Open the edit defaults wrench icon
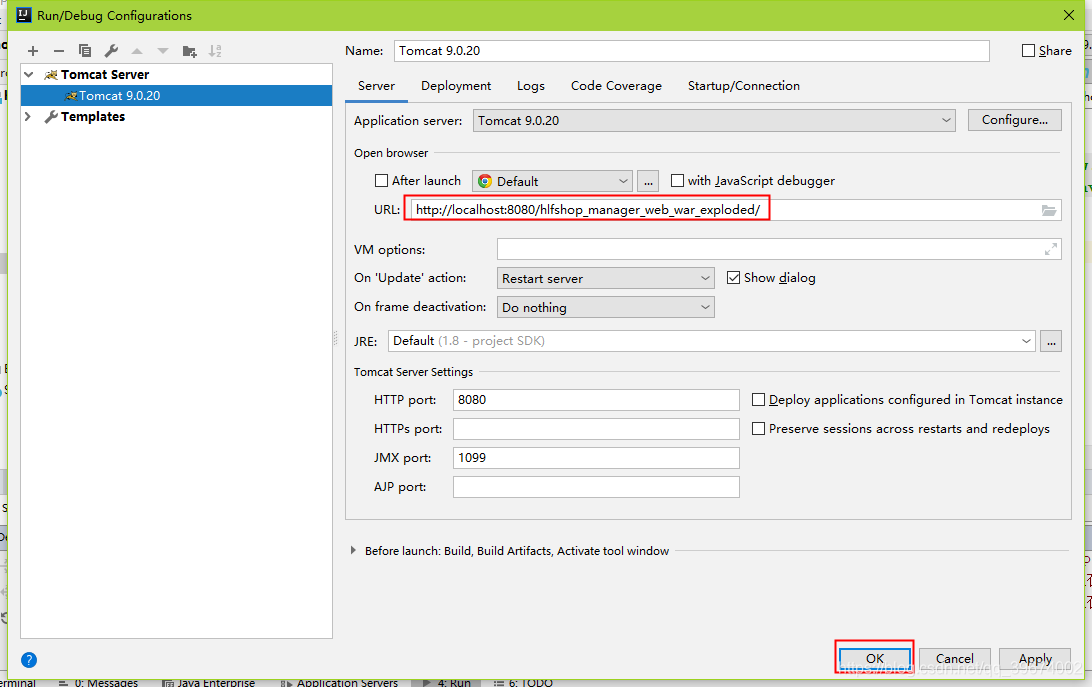Screen dimensions: 1092x687 point(111,51)
